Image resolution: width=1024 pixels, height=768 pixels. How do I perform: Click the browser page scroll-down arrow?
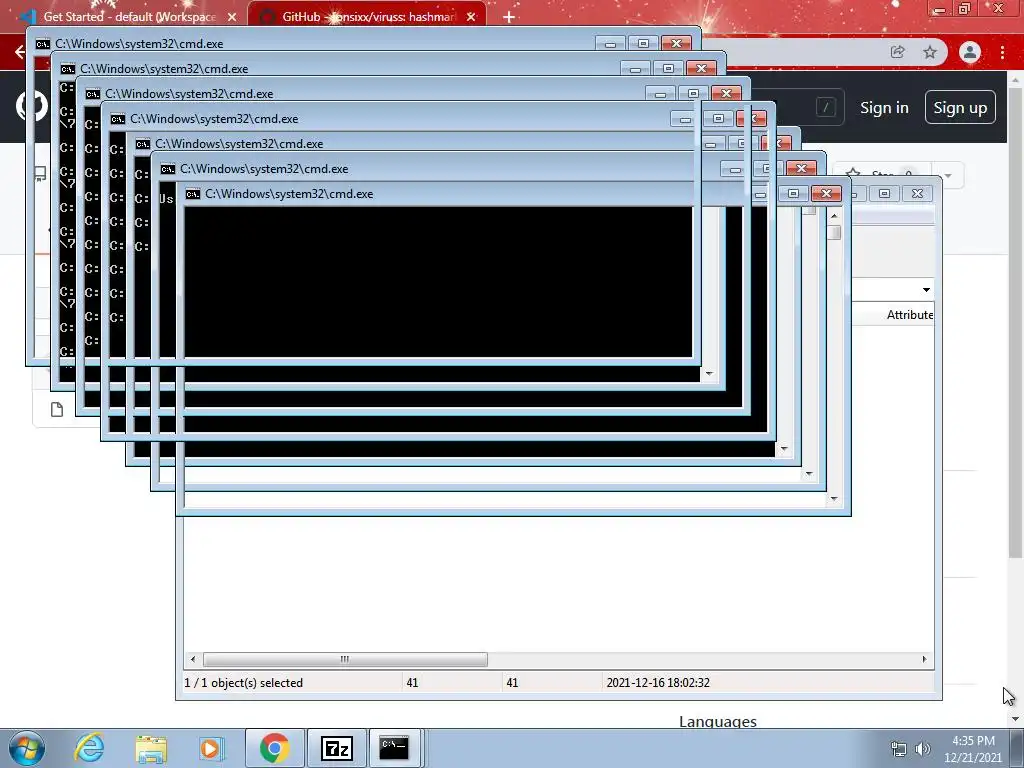click(1015, 719)
